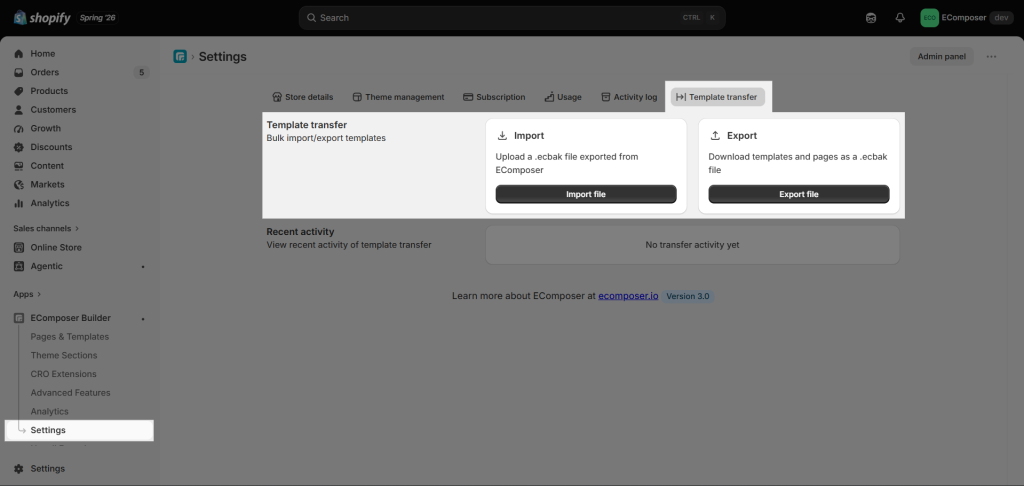The height and width of the screenshot is (486, 1024).
Task: Click the green ECO store avatar
Action: click(929, 18)
